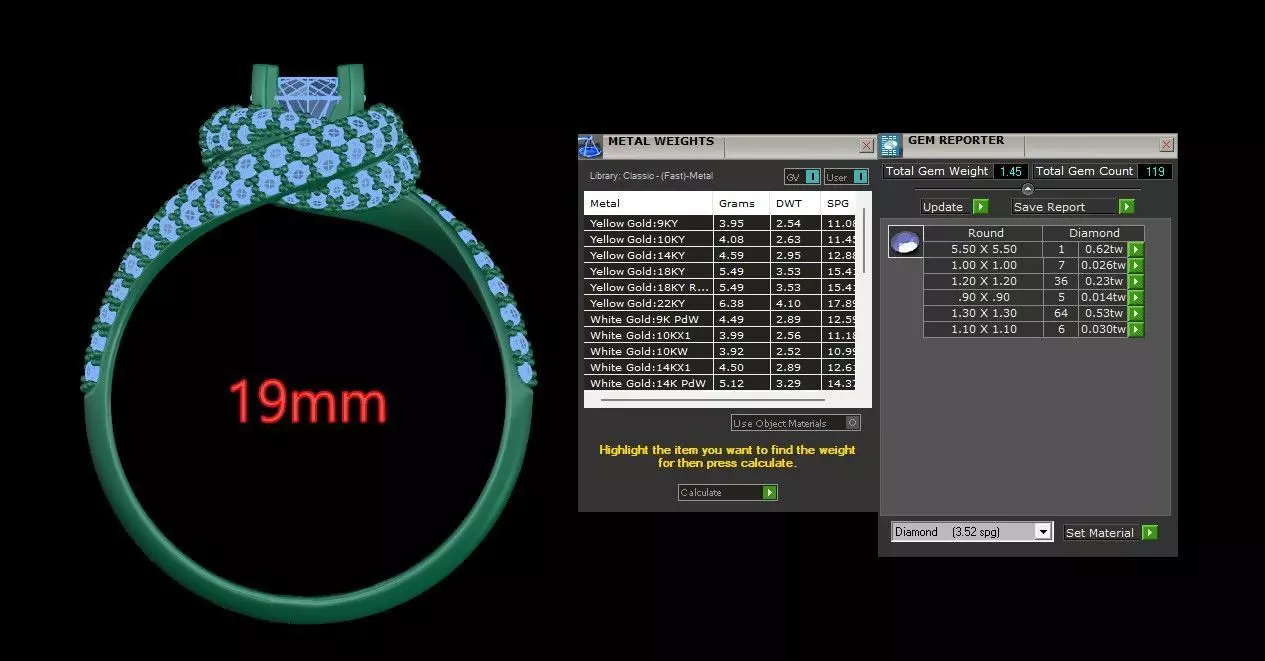Viewport: 1265px width, 661px height.
Task: Click the metal list vertical scrollbar
Action: click(862, 240)
